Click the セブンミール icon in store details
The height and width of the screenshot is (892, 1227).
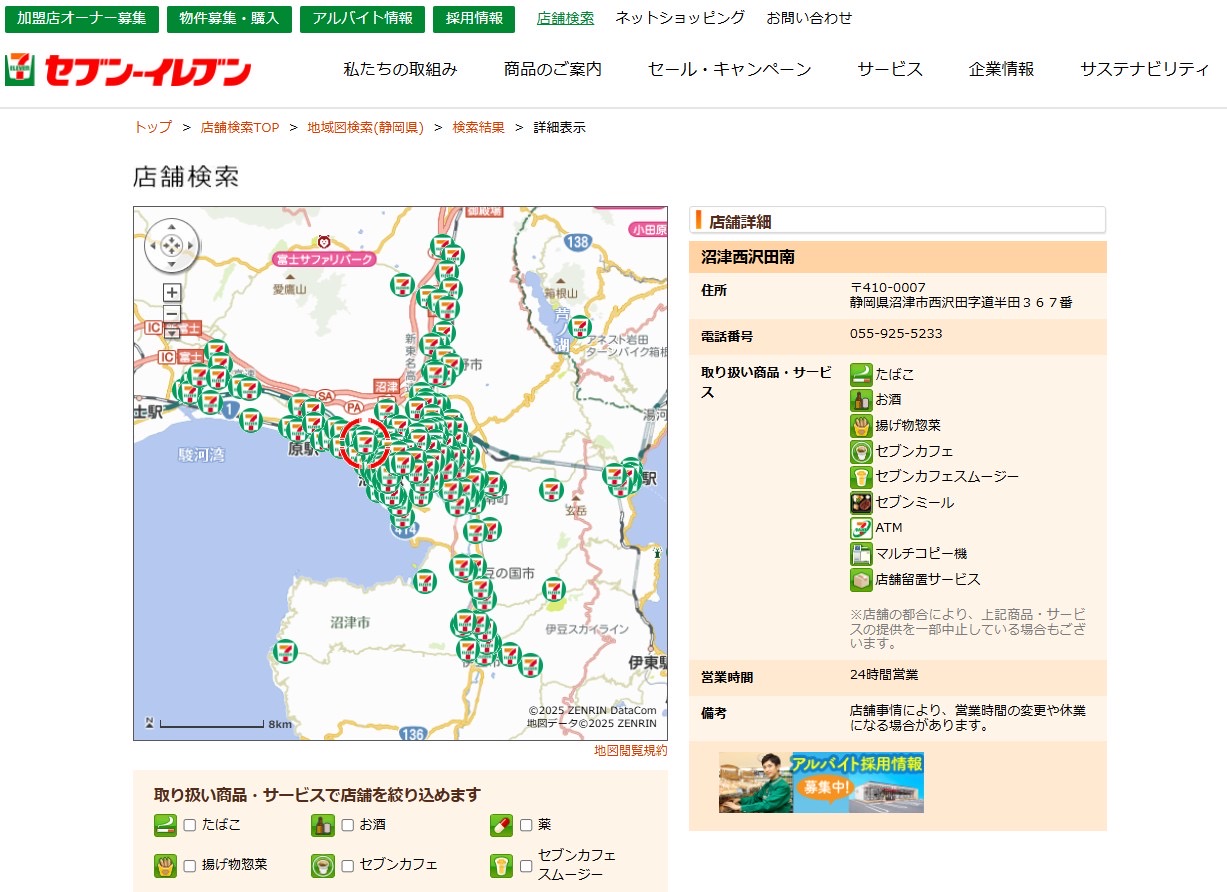tap(861, 503)
